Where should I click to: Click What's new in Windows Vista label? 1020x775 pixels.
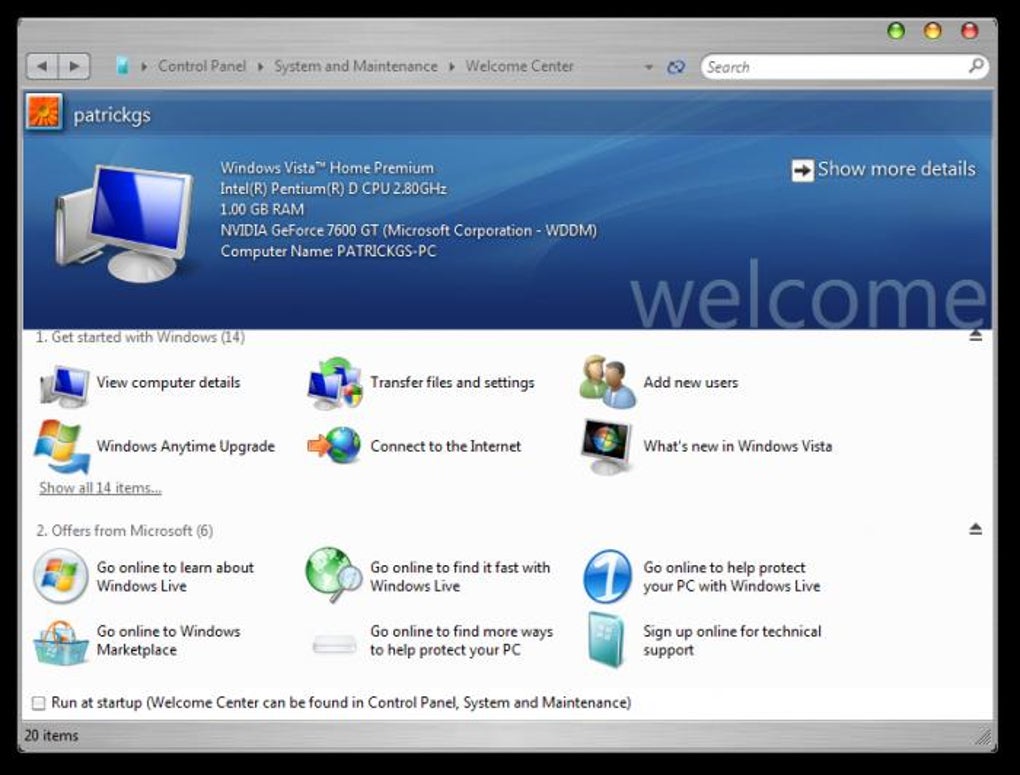pyautogui.click(x=738, y=446)
